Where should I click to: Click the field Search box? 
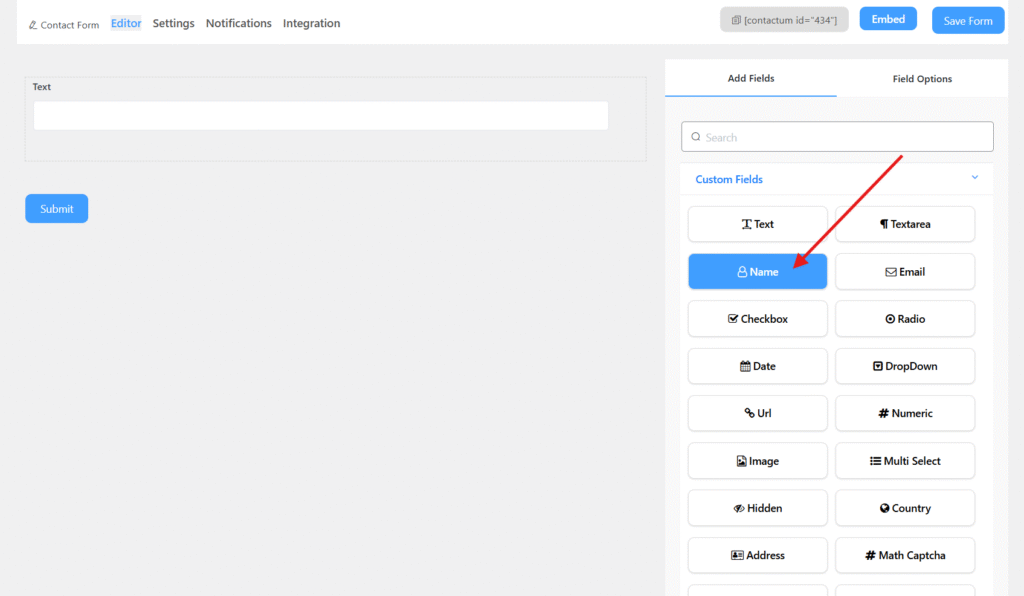pyautogui.click(x=837, y=137)
